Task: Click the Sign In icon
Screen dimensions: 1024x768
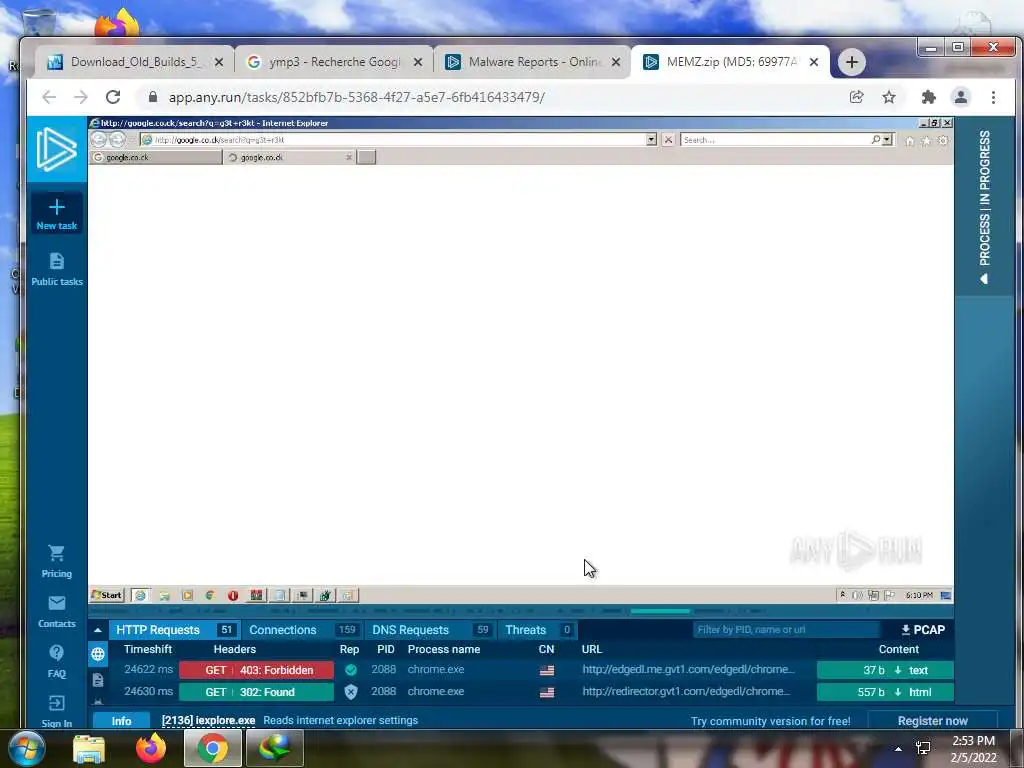Action: pos(57,703)
